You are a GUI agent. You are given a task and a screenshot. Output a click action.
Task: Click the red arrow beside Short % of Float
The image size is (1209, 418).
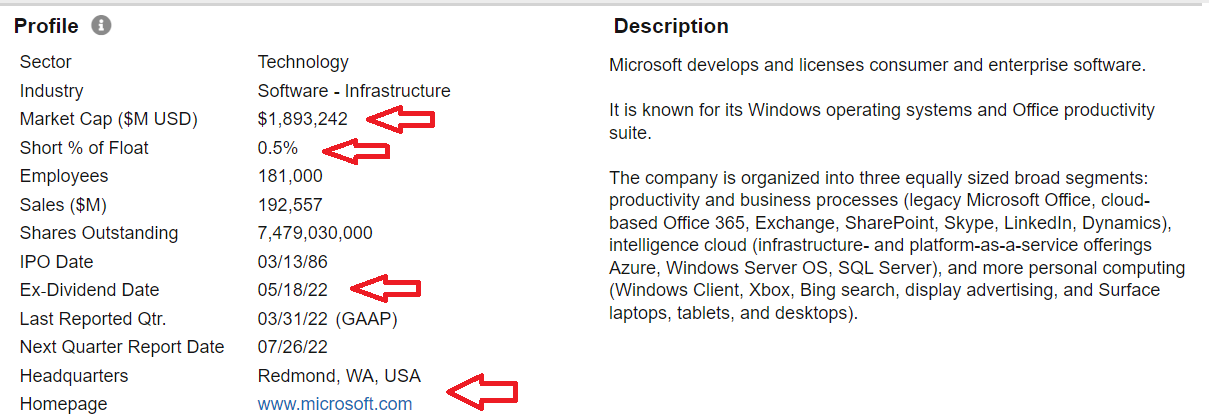point(355,152)
